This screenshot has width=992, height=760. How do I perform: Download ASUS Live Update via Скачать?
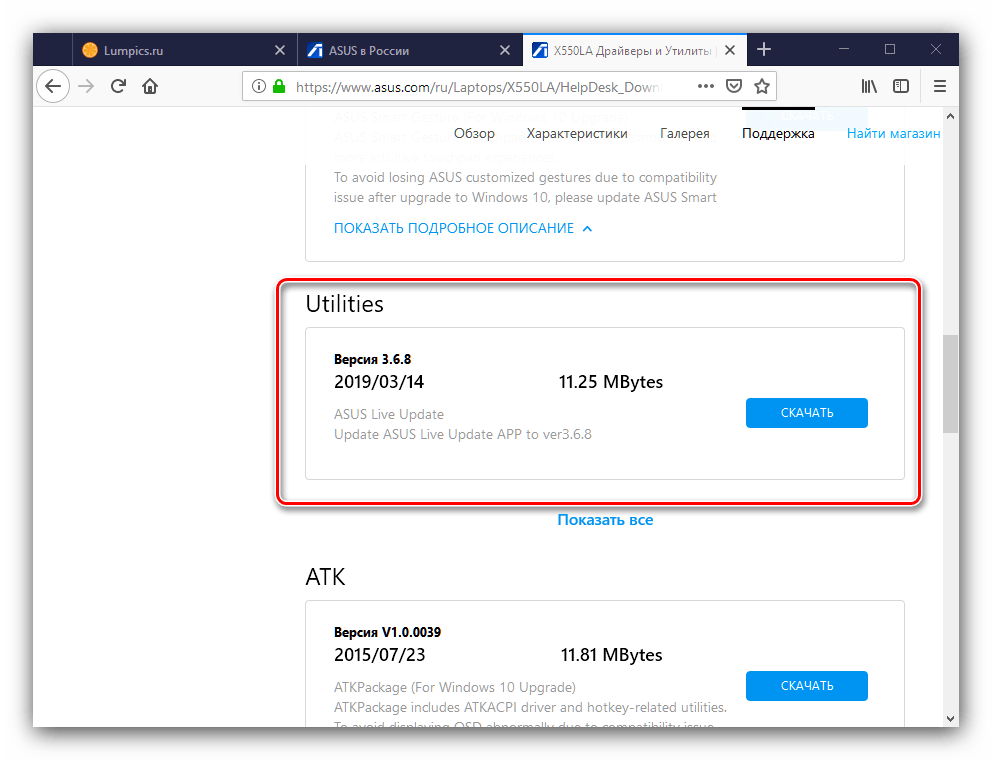806,413
